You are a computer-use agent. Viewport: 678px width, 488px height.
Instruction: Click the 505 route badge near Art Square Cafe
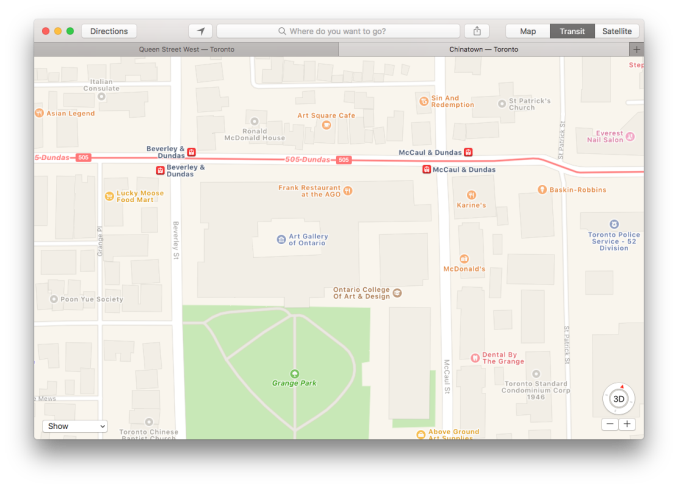(x=344, y=160)
